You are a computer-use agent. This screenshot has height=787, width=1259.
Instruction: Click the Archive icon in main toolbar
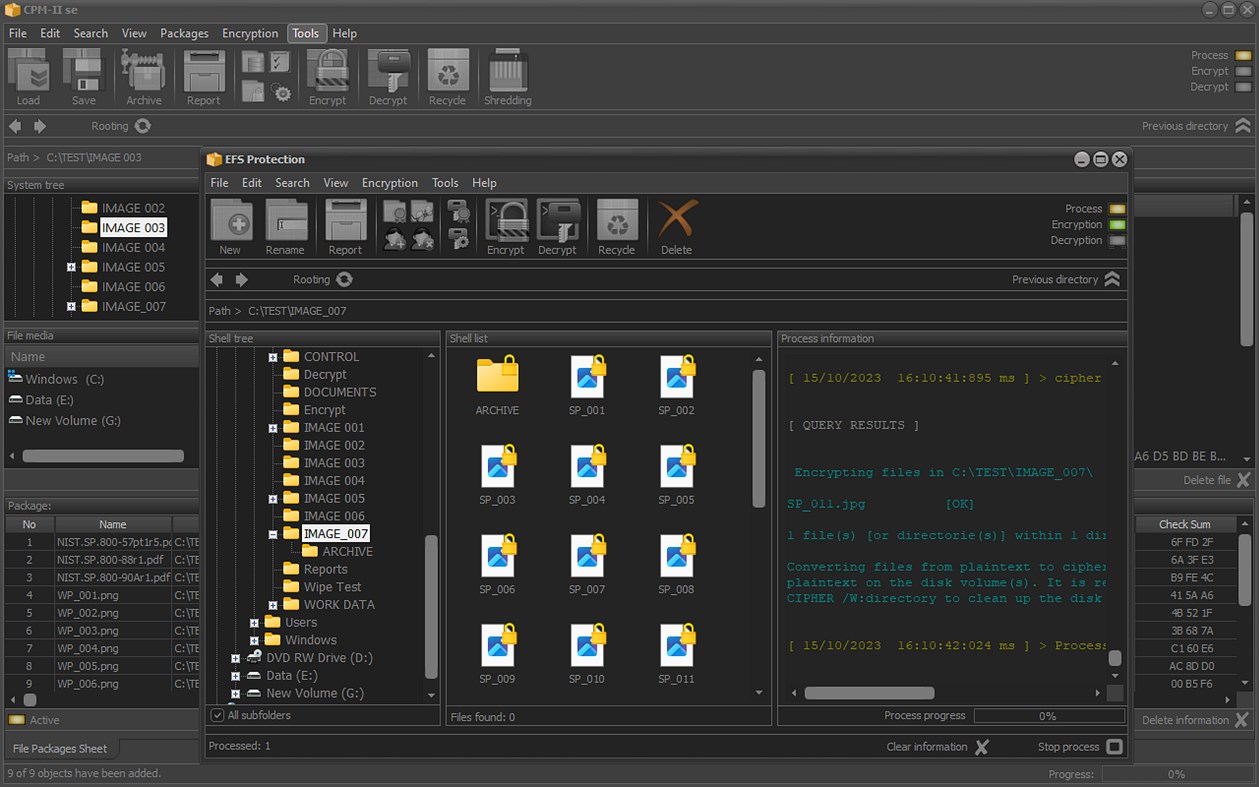(143, 70)
